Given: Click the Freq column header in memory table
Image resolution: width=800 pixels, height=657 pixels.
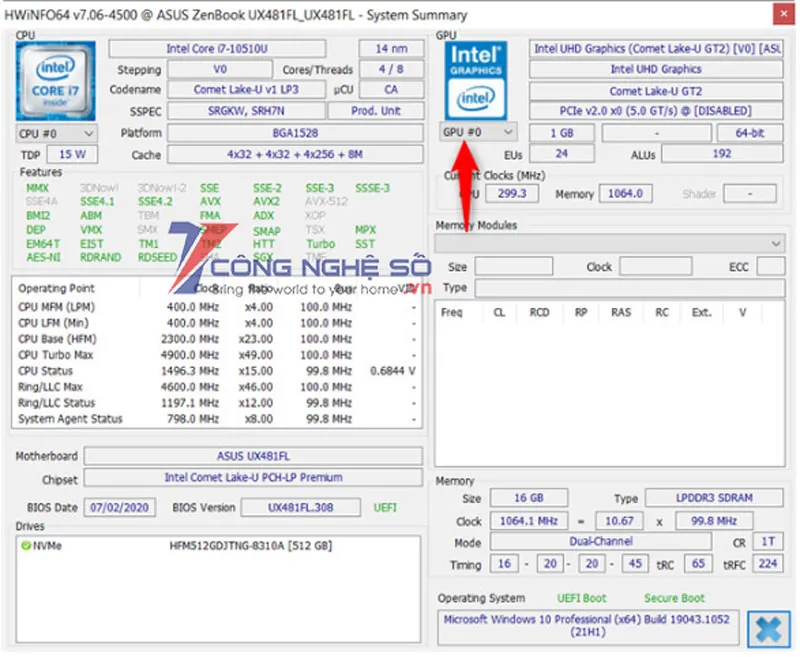Looking at the screenshot, I should tap(452, 312).
